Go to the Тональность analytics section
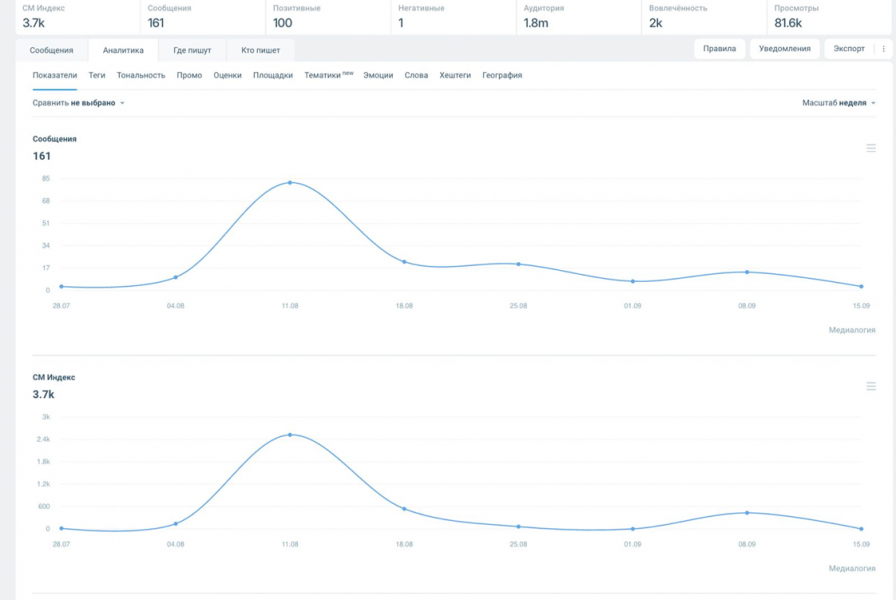The image size is (896, 600). [x=141, y=75]
